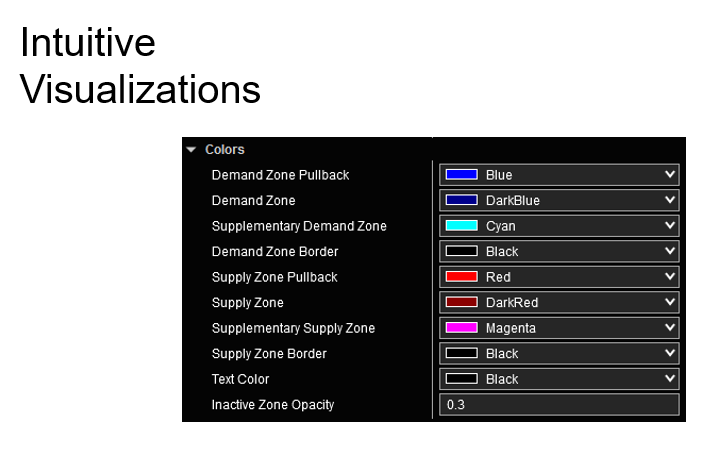Click the dark red Supply Zone swatch
This screenshot has width=707, height=451.
click(x=461, y=303)
